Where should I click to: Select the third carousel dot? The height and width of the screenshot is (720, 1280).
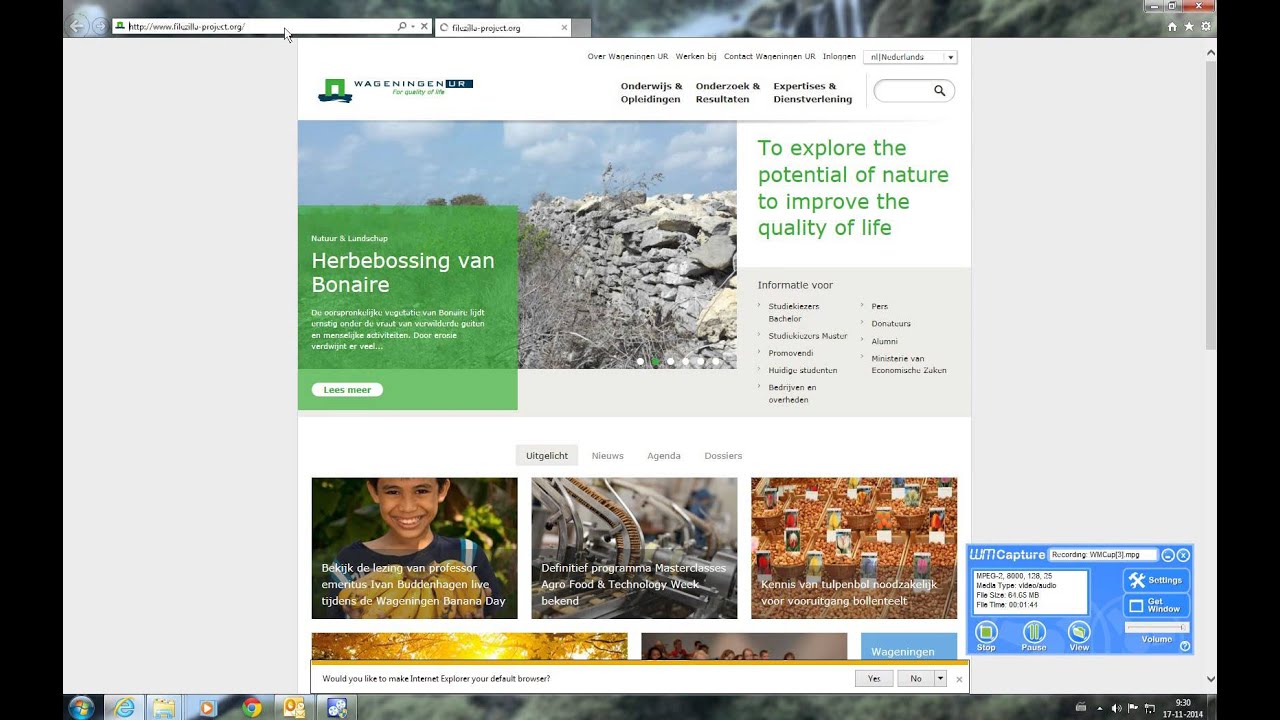[670, 361]
